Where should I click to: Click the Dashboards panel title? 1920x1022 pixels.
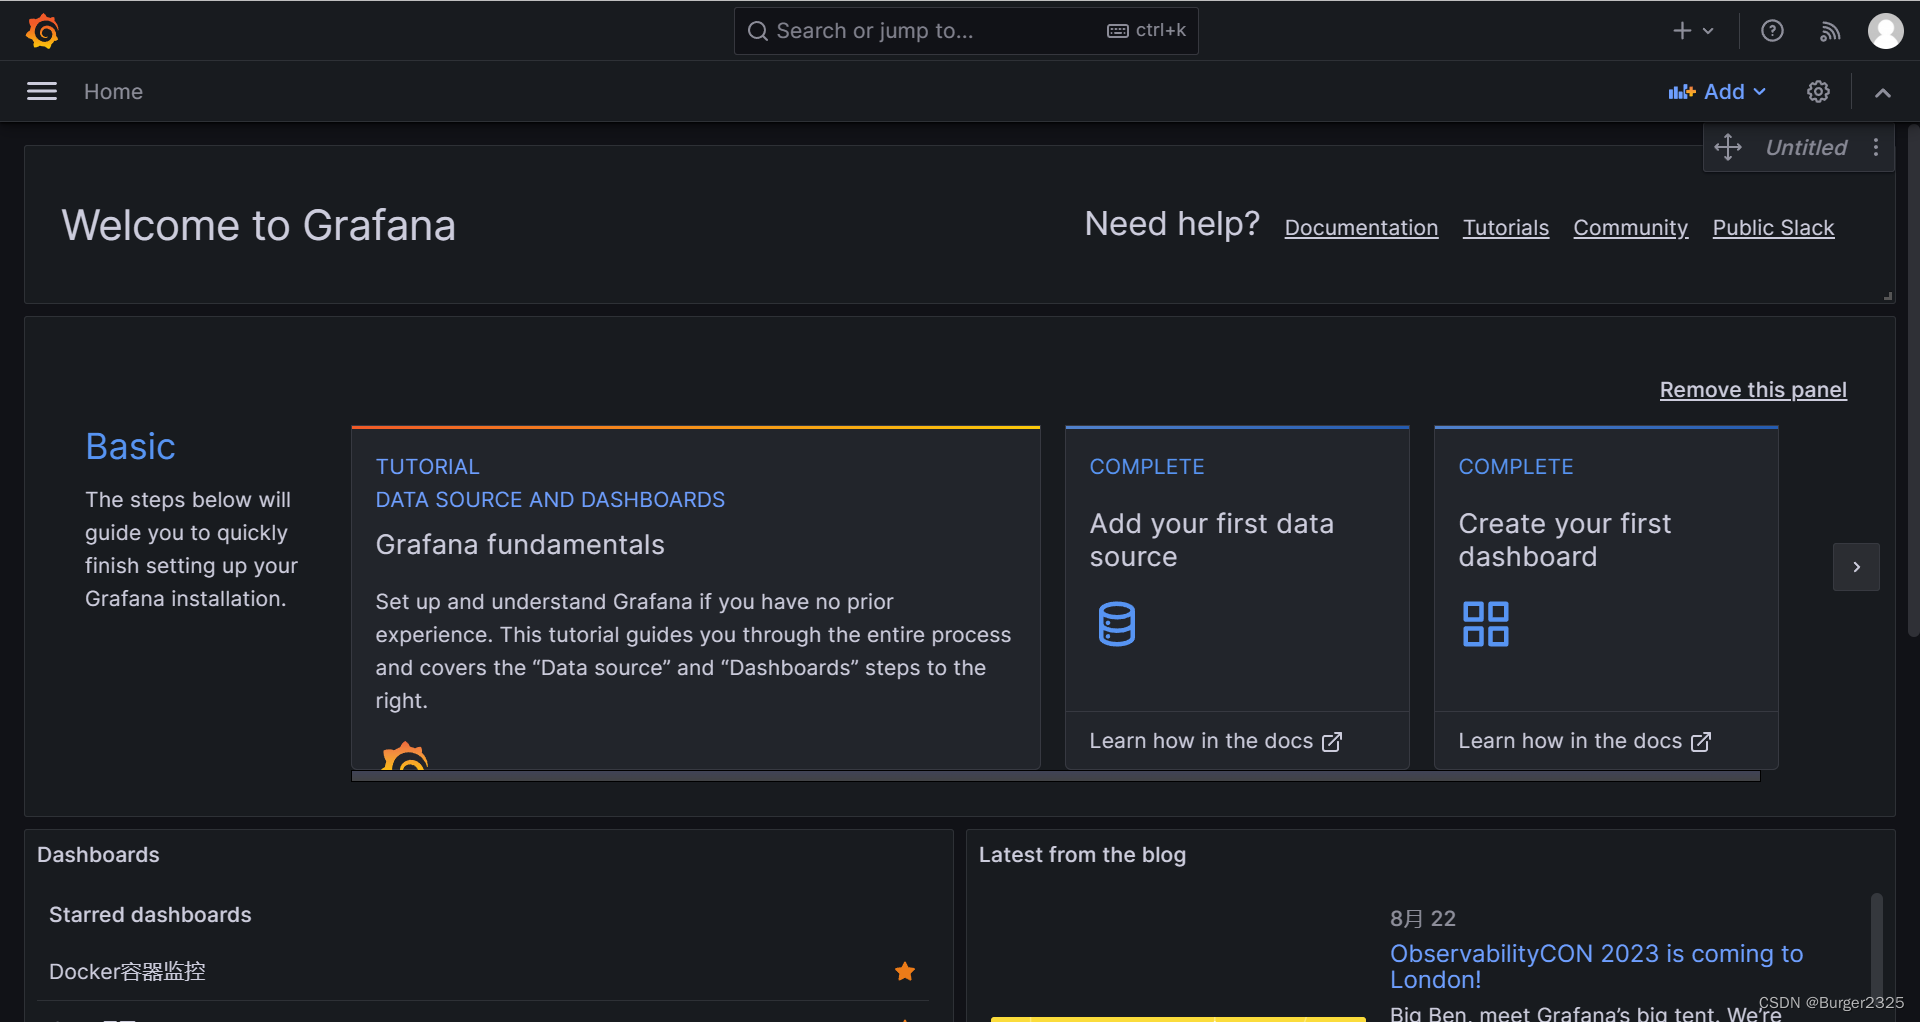tap(98, 855)
